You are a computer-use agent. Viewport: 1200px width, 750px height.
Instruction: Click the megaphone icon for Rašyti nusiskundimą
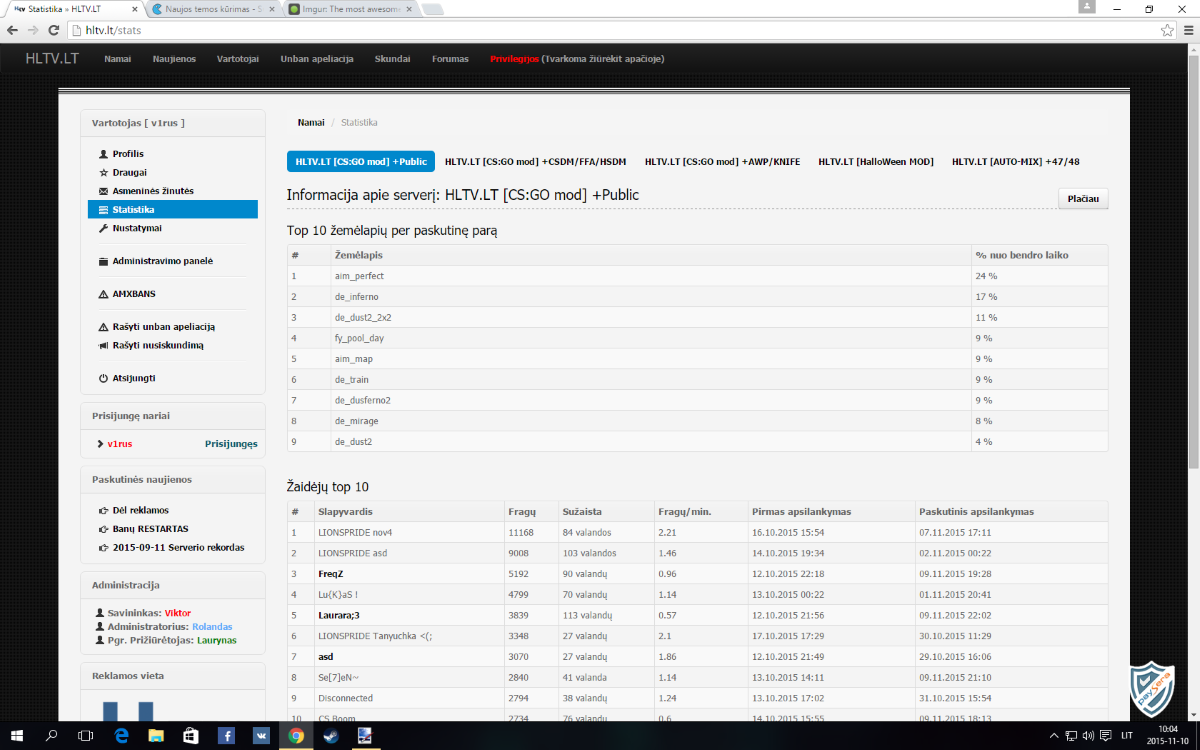(x=103, y=346)
